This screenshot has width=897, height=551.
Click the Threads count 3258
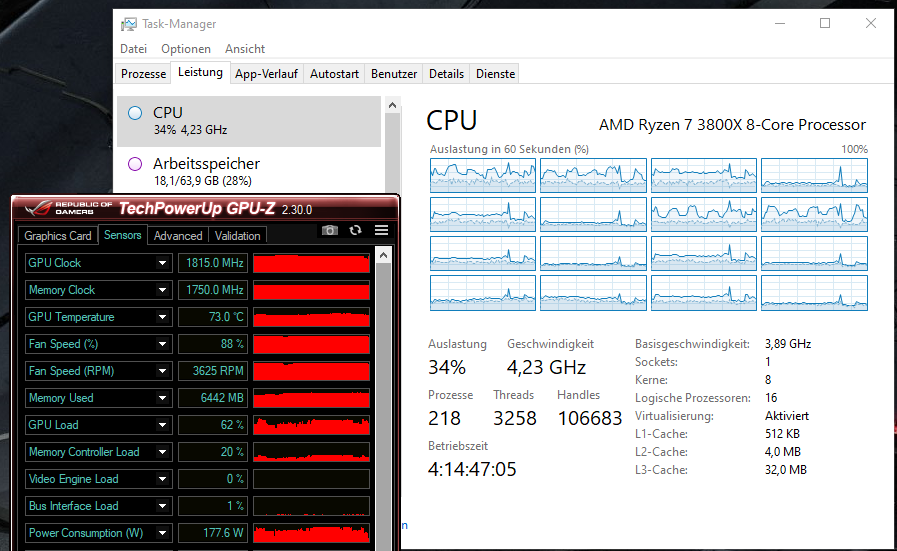pyautogui.click(x=515, y=418)
